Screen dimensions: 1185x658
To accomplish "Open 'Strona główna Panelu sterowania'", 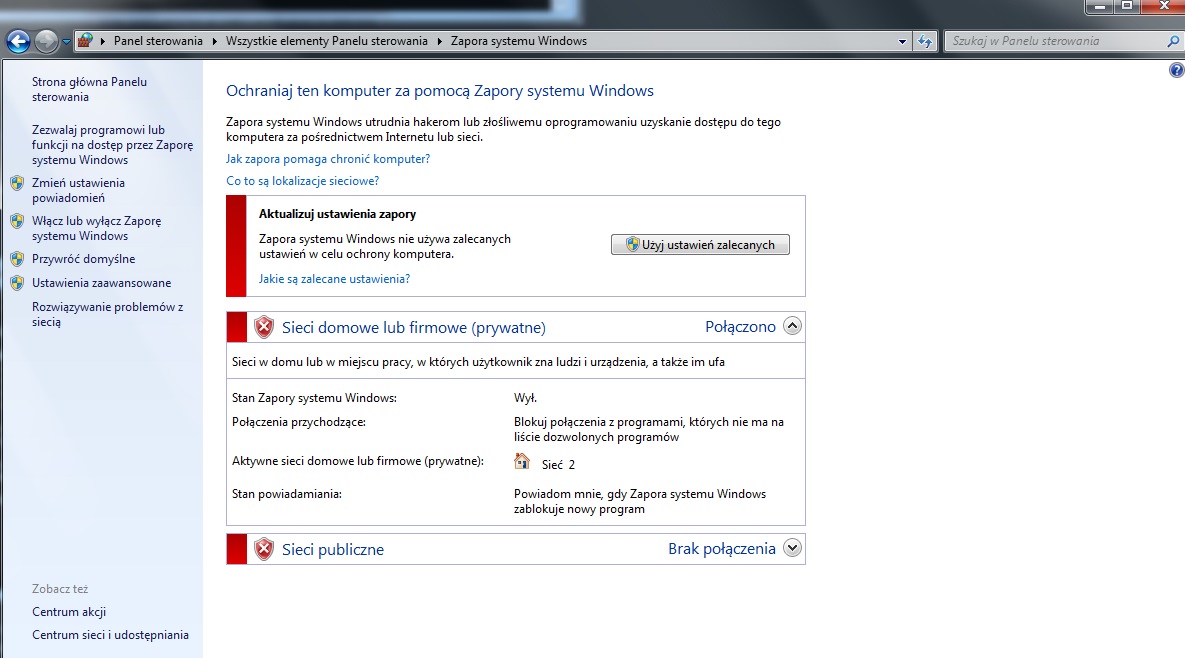I will click(x=89, y=89).
